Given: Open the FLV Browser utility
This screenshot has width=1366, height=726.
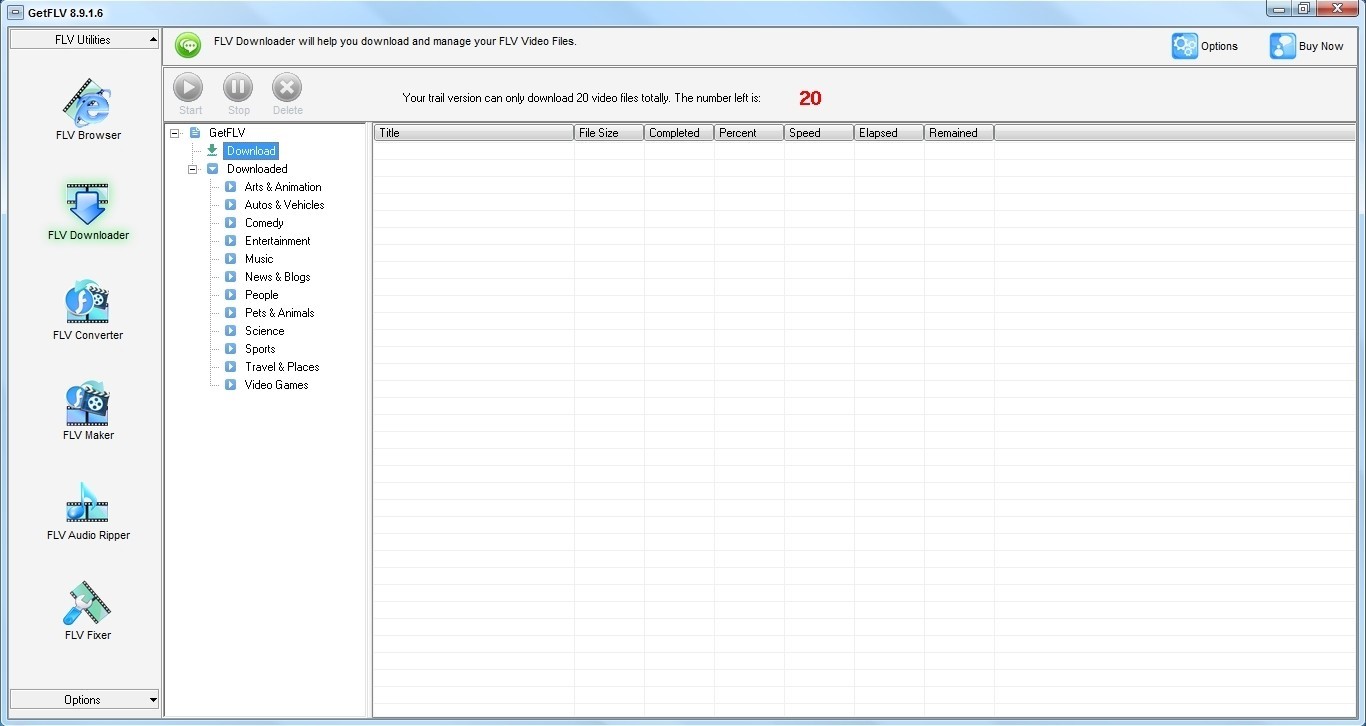Looking at the screenshot, I should coord(88,107).
